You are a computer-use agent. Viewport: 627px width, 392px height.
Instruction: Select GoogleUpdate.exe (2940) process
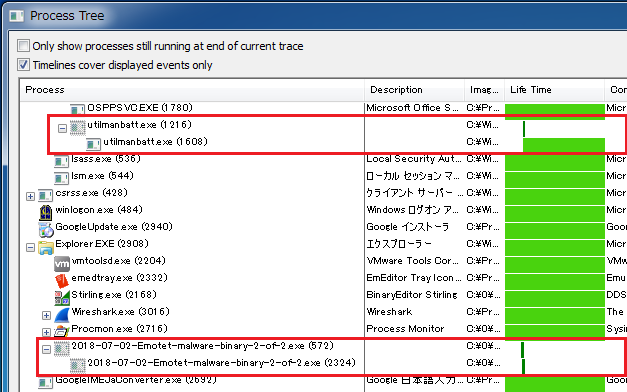pos(114,227)
